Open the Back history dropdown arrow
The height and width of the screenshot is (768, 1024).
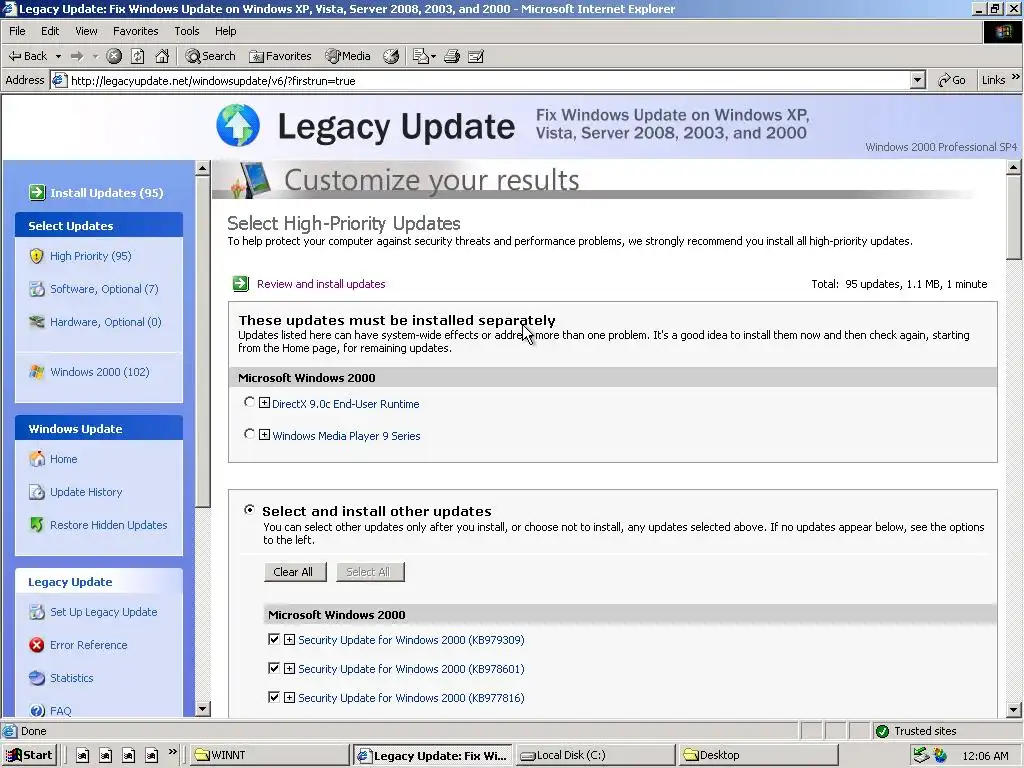pyautogui.click(x=58, y=56)
